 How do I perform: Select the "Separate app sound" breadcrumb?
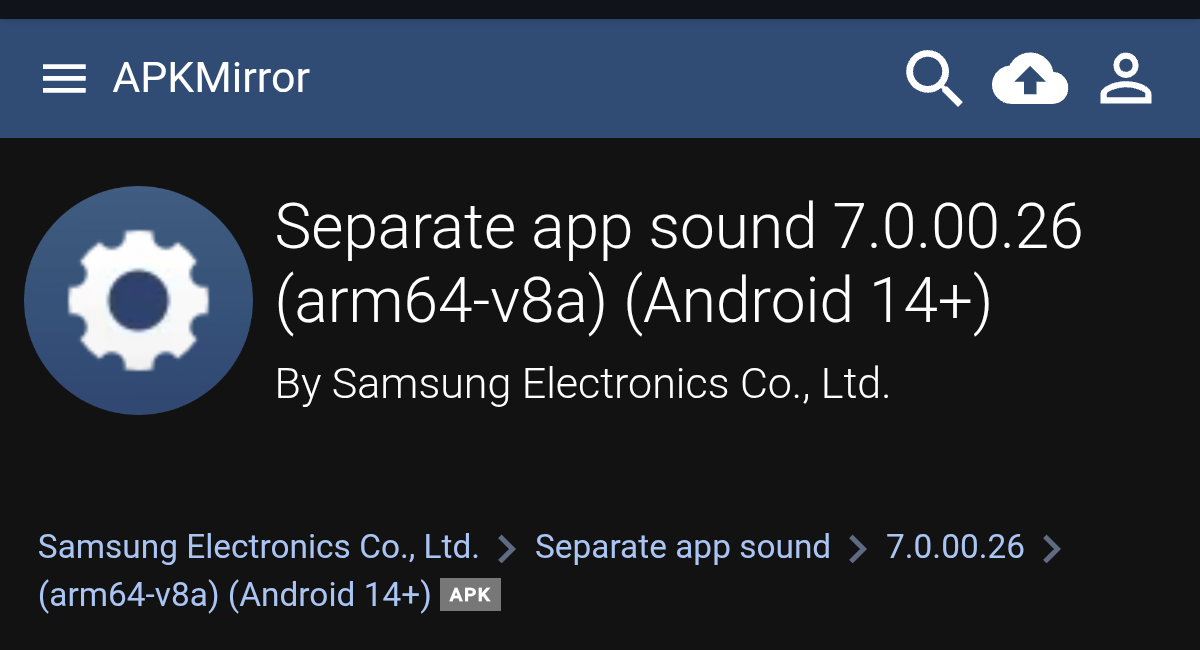(682, 547)
